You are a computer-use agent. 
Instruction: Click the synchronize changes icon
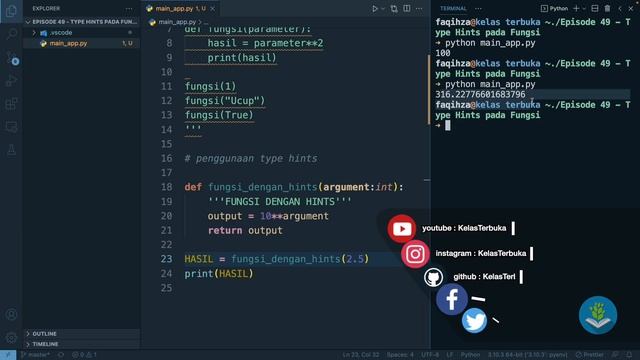coord(61,355)
